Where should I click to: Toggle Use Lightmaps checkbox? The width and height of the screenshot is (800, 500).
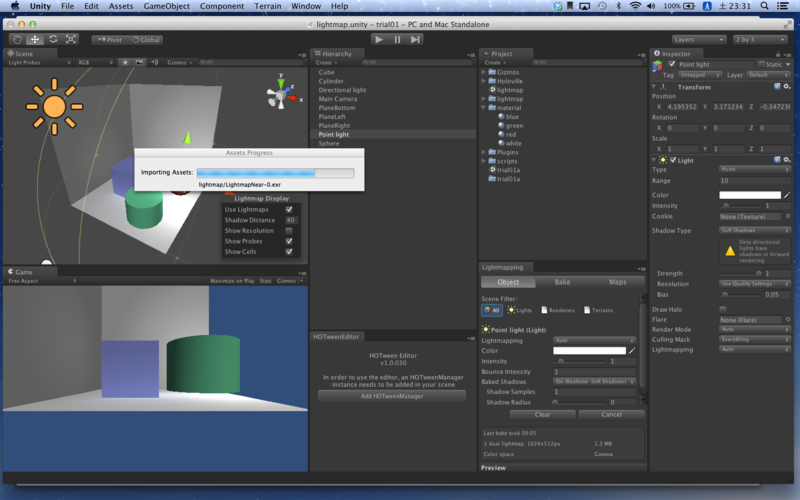[x=289, y=209]
